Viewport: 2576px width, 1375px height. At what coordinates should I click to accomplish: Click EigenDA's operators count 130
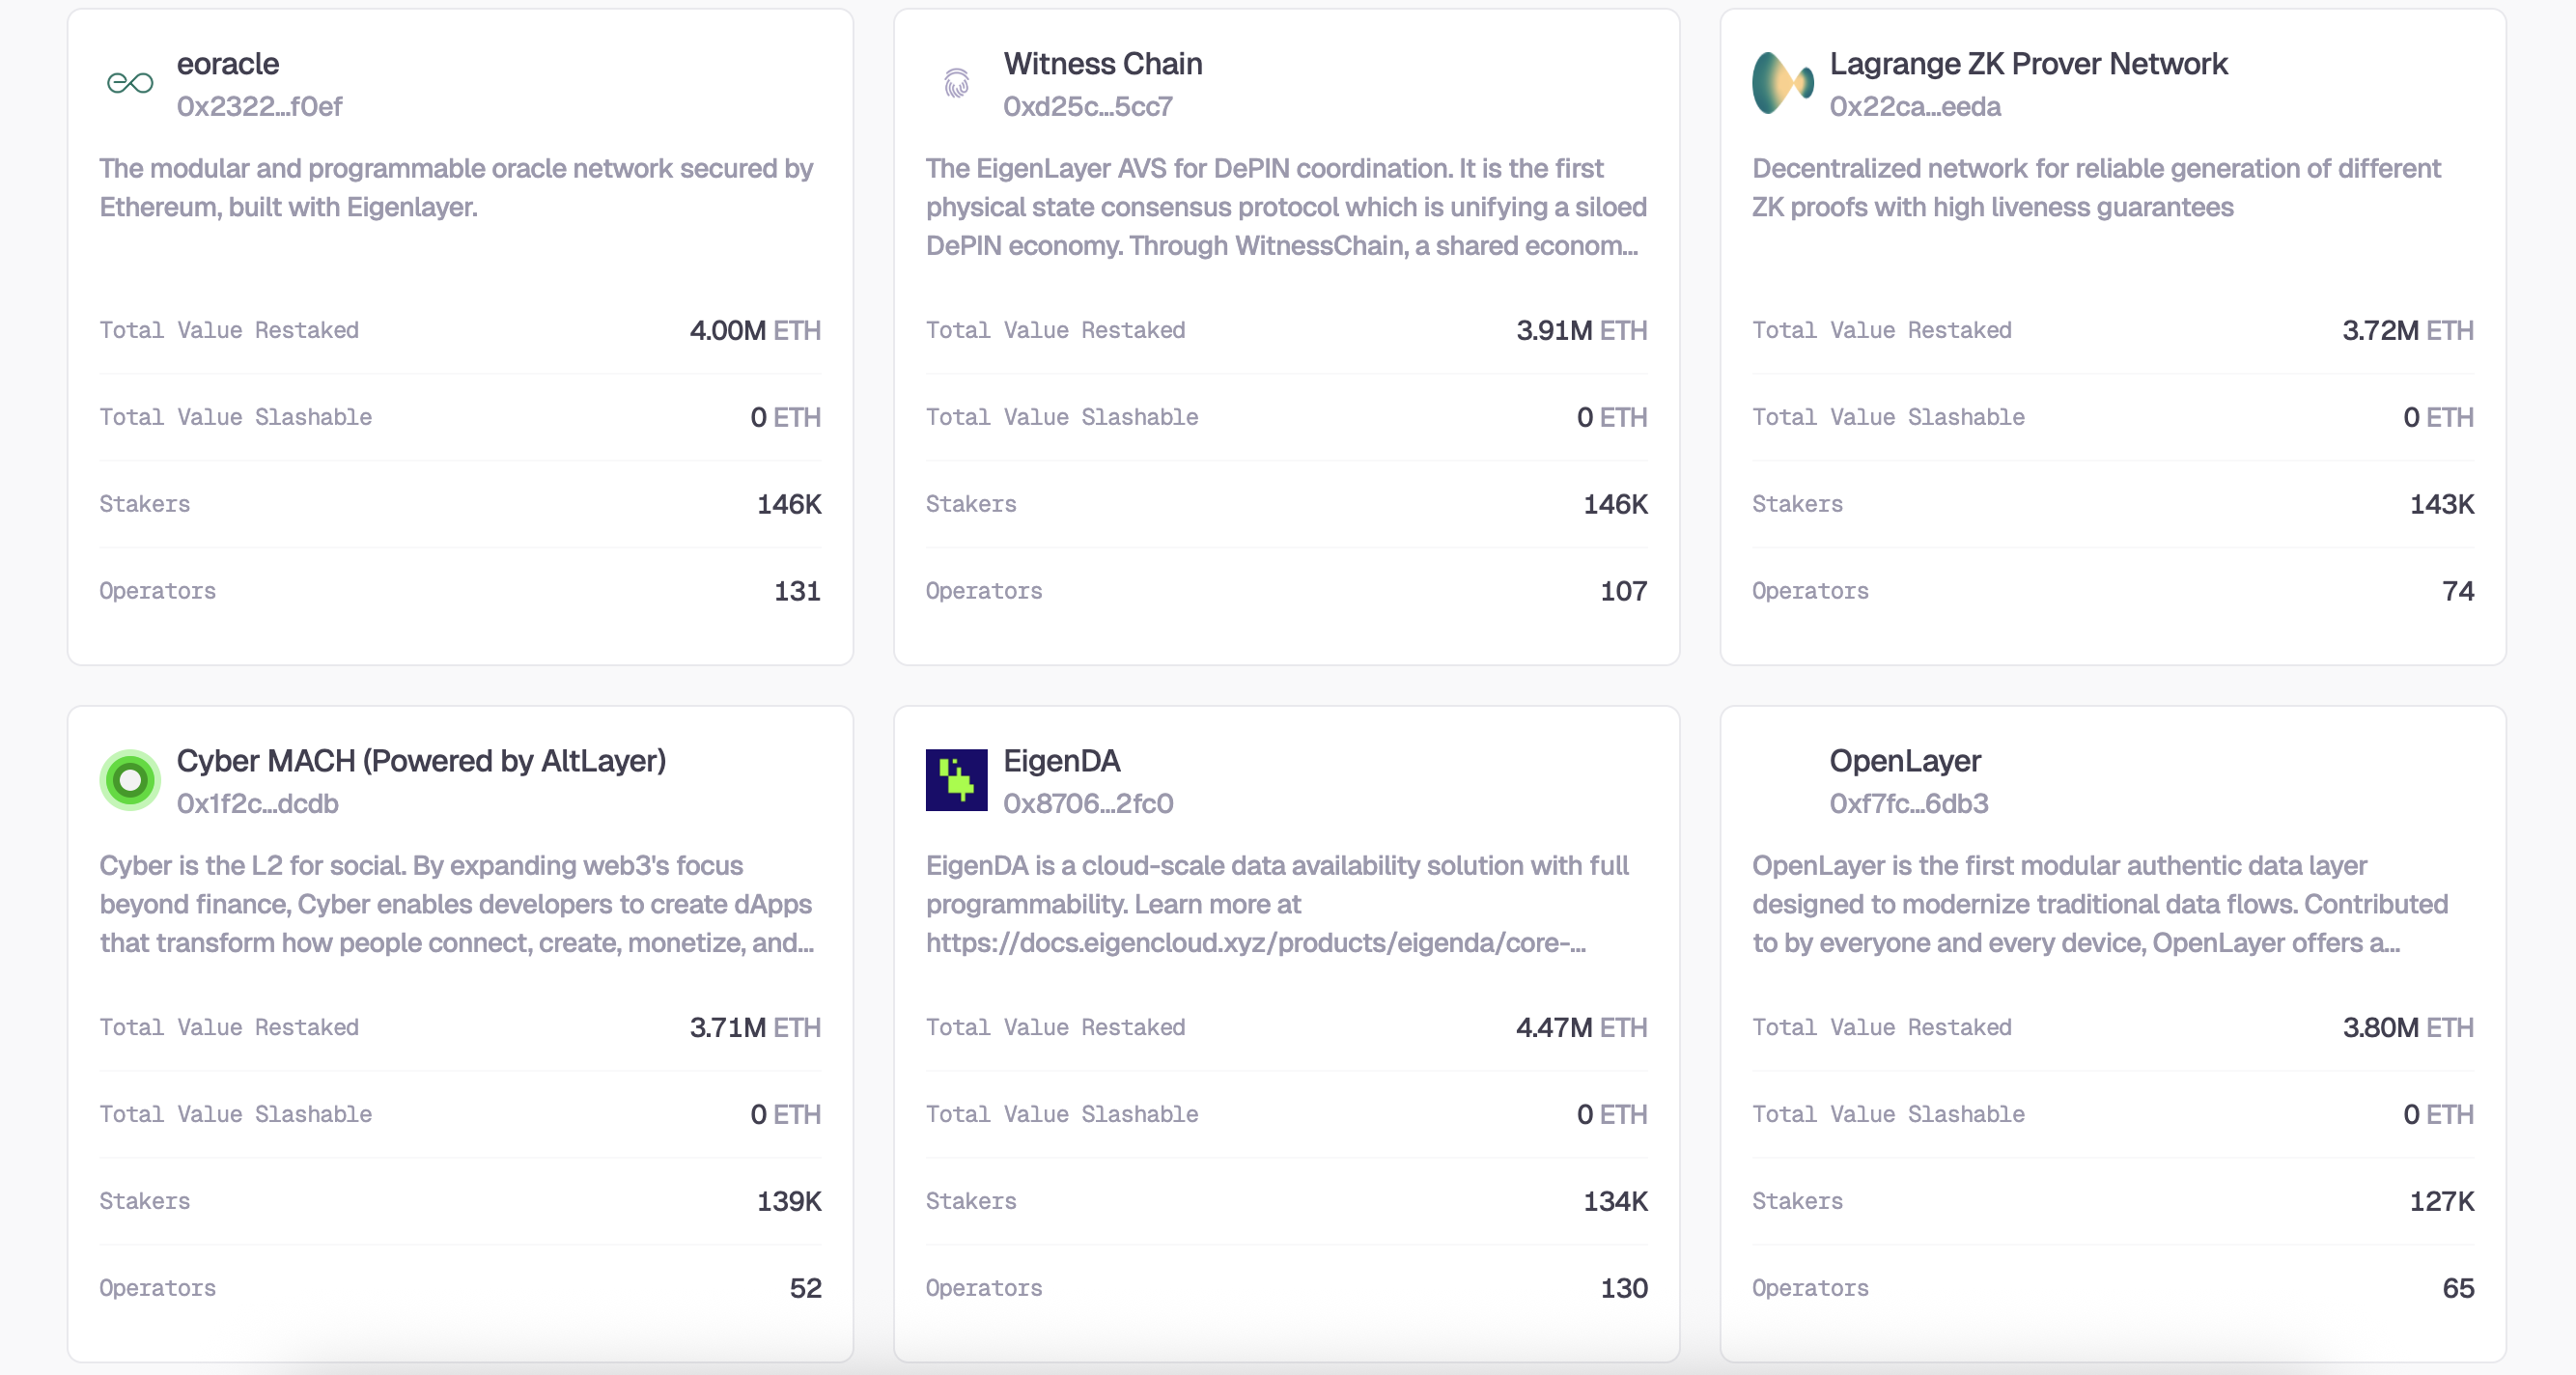1624,1289
